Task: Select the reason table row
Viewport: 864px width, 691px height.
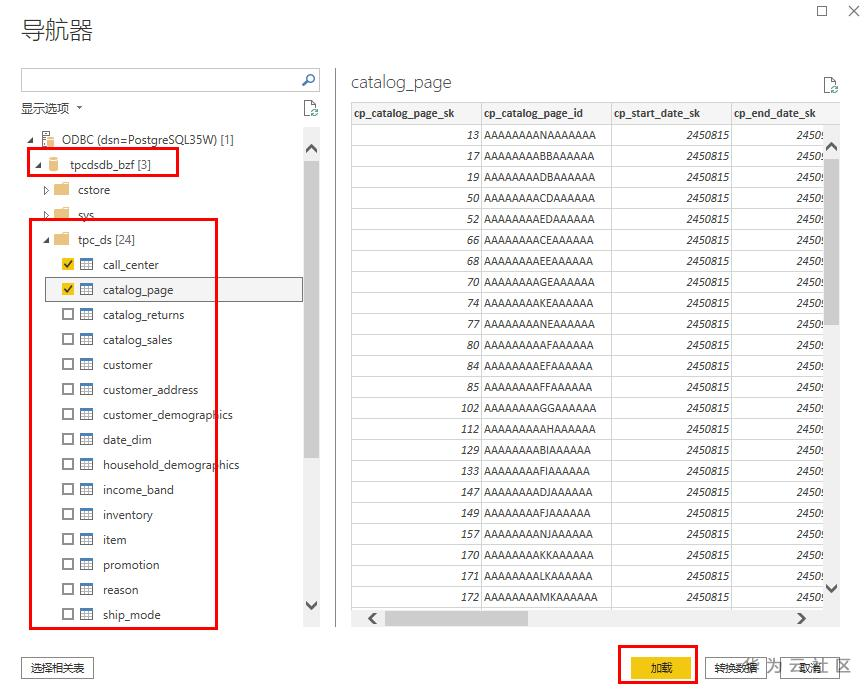Action: tap(174, 590)
